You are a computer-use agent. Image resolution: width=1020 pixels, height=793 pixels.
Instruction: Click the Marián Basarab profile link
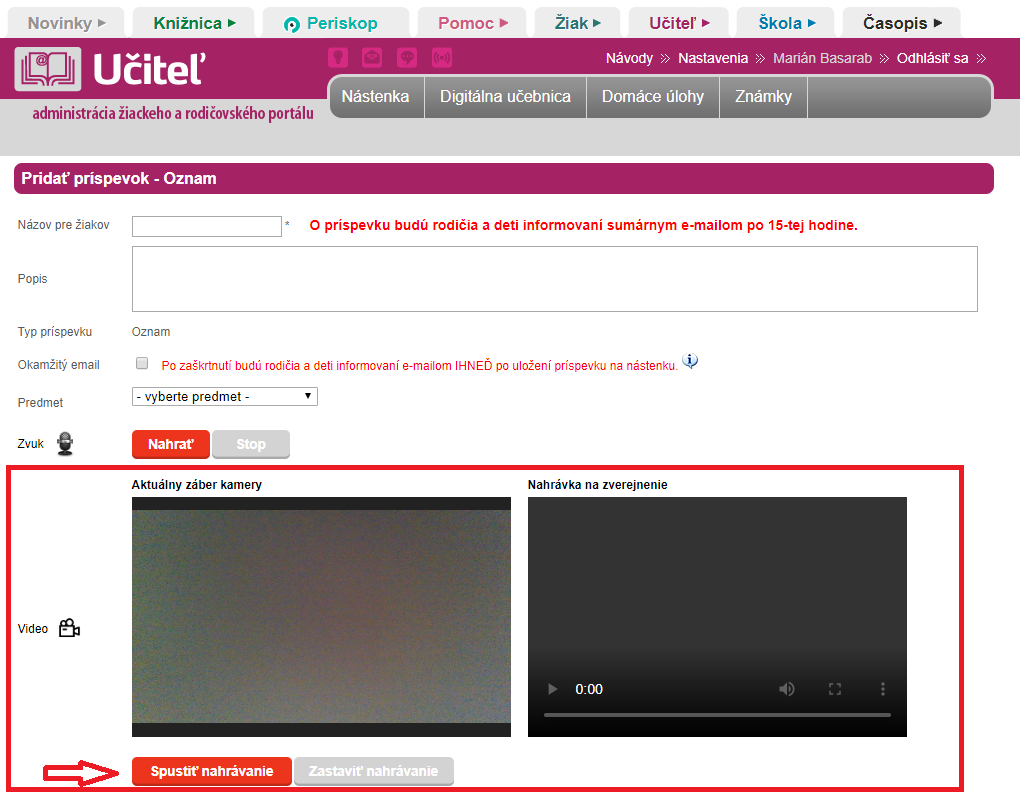tap(822, 59)
